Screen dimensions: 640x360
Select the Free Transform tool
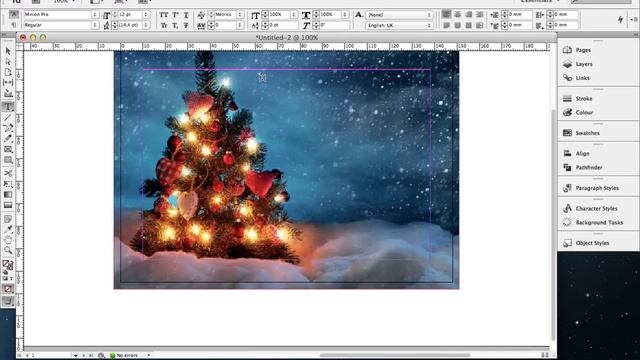click(x=8, y=184)
